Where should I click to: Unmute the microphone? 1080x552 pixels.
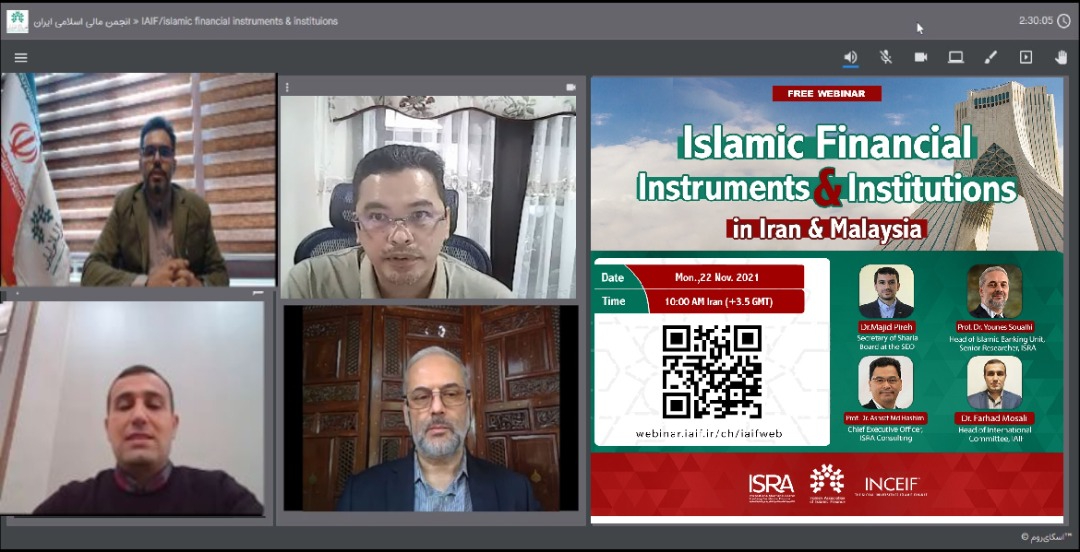tap(886, 57)
